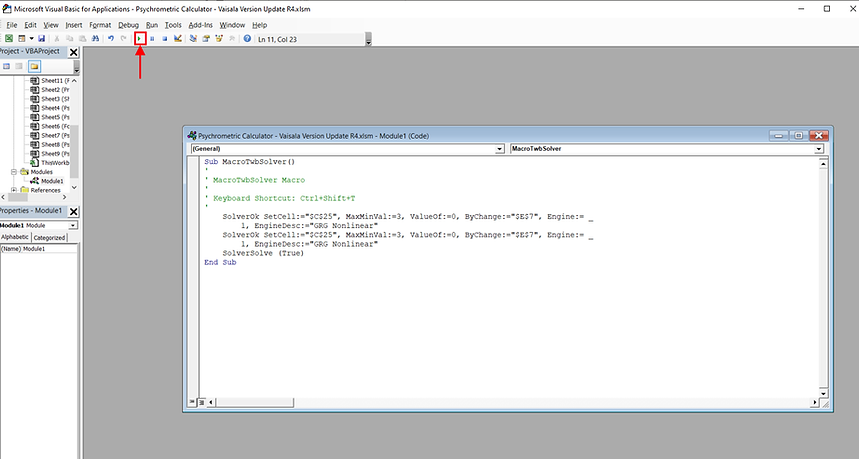Screen dimensions: 859x459
Task: Open the (General) object dropdown
Action: click(499, 149)
